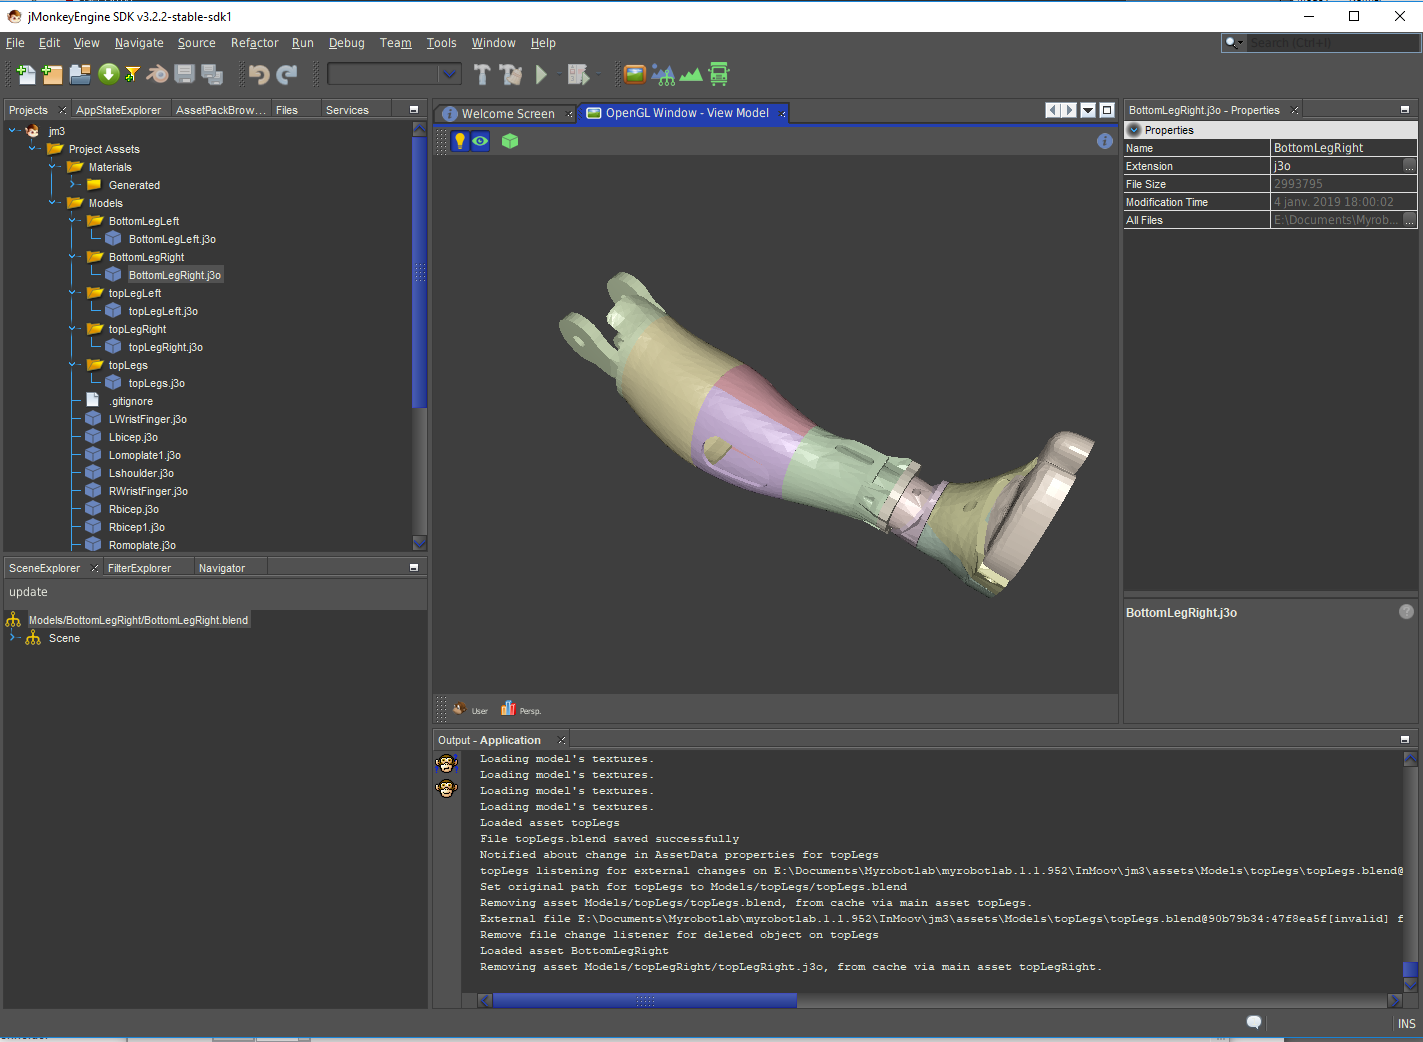Click the Build Project hammer icon
This screenshot has height=1042, width=1423.
pyautogui.click(x=482, y=74)
